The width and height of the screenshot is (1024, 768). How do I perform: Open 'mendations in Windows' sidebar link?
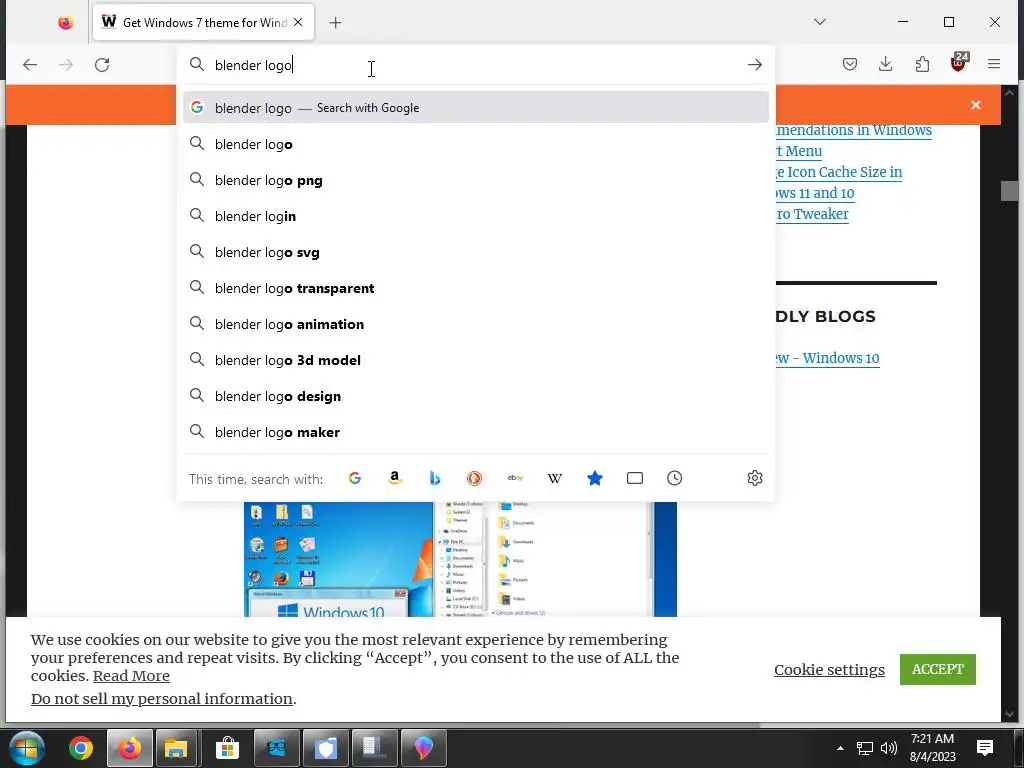854,130
